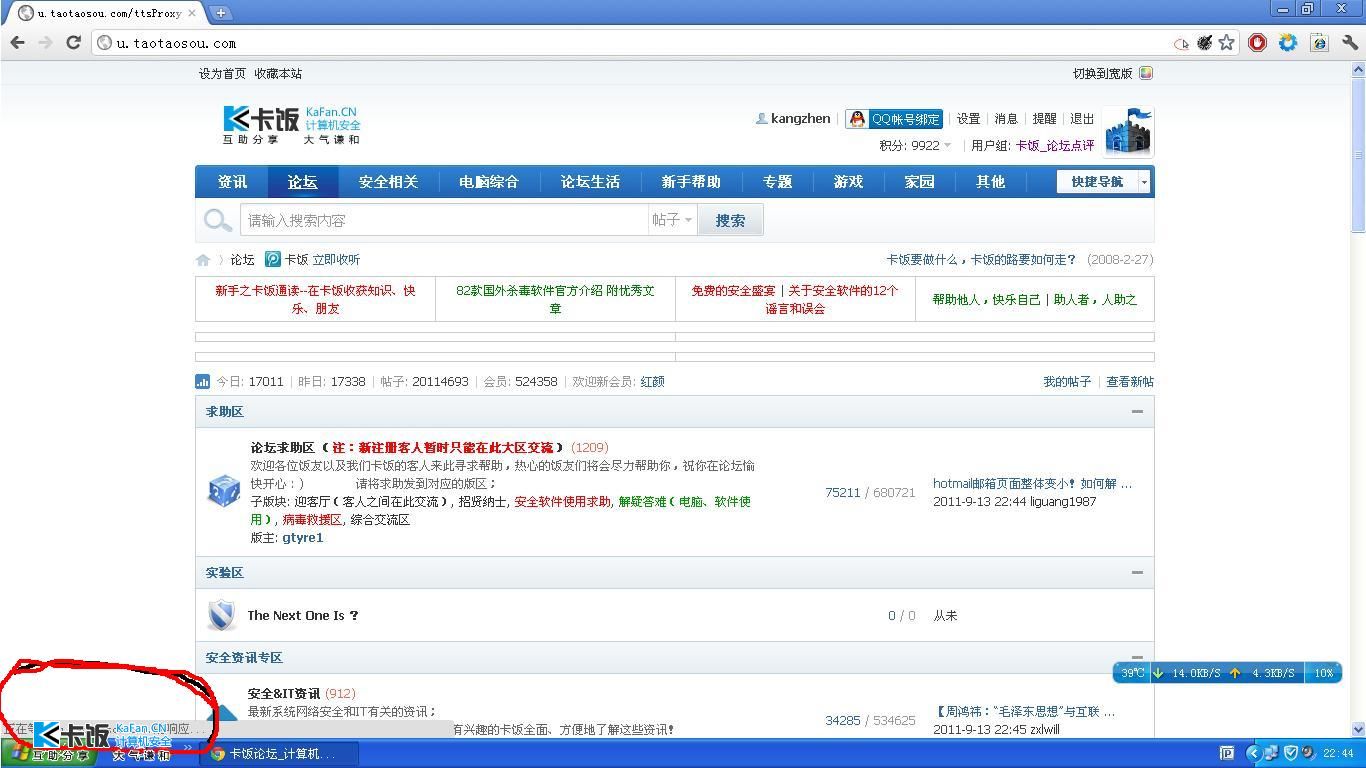Viewport: 1366px width, 768px height.
Task: Open the 论坛求助区 forum title
Action: pyautogui.click(x=283, y=447)
